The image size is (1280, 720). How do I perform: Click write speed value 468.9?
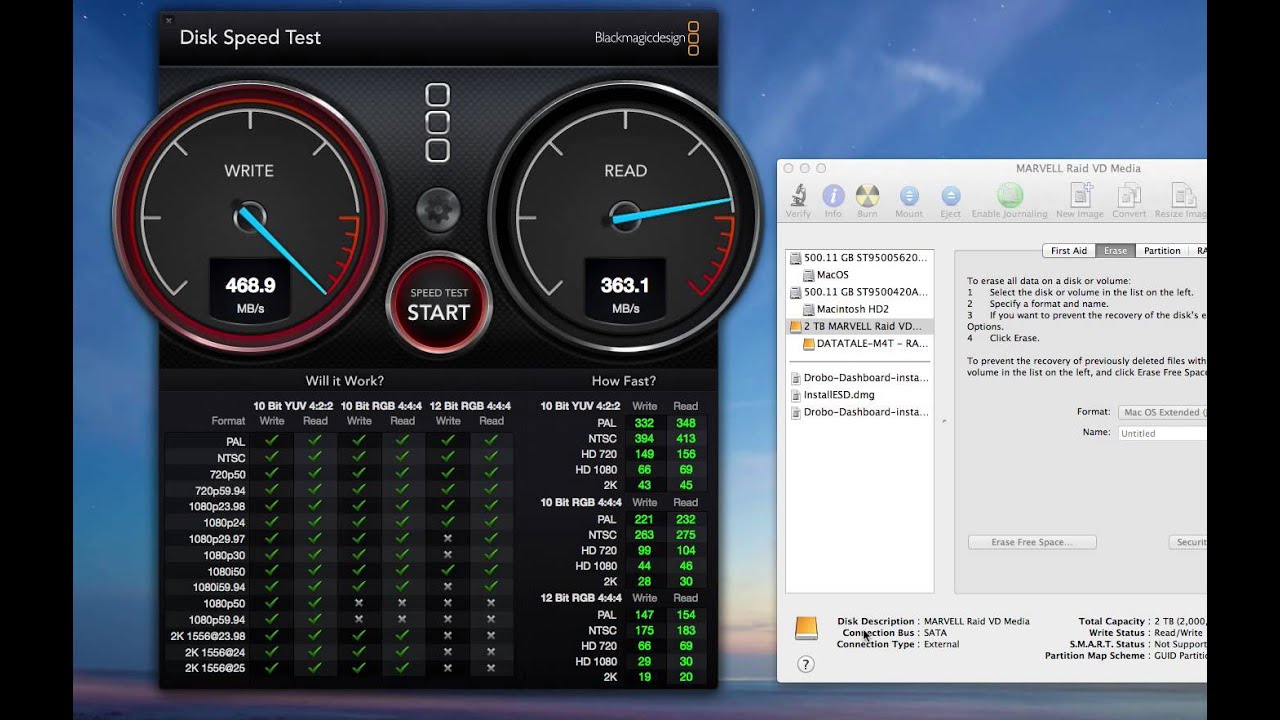click(x=250, y=285)
